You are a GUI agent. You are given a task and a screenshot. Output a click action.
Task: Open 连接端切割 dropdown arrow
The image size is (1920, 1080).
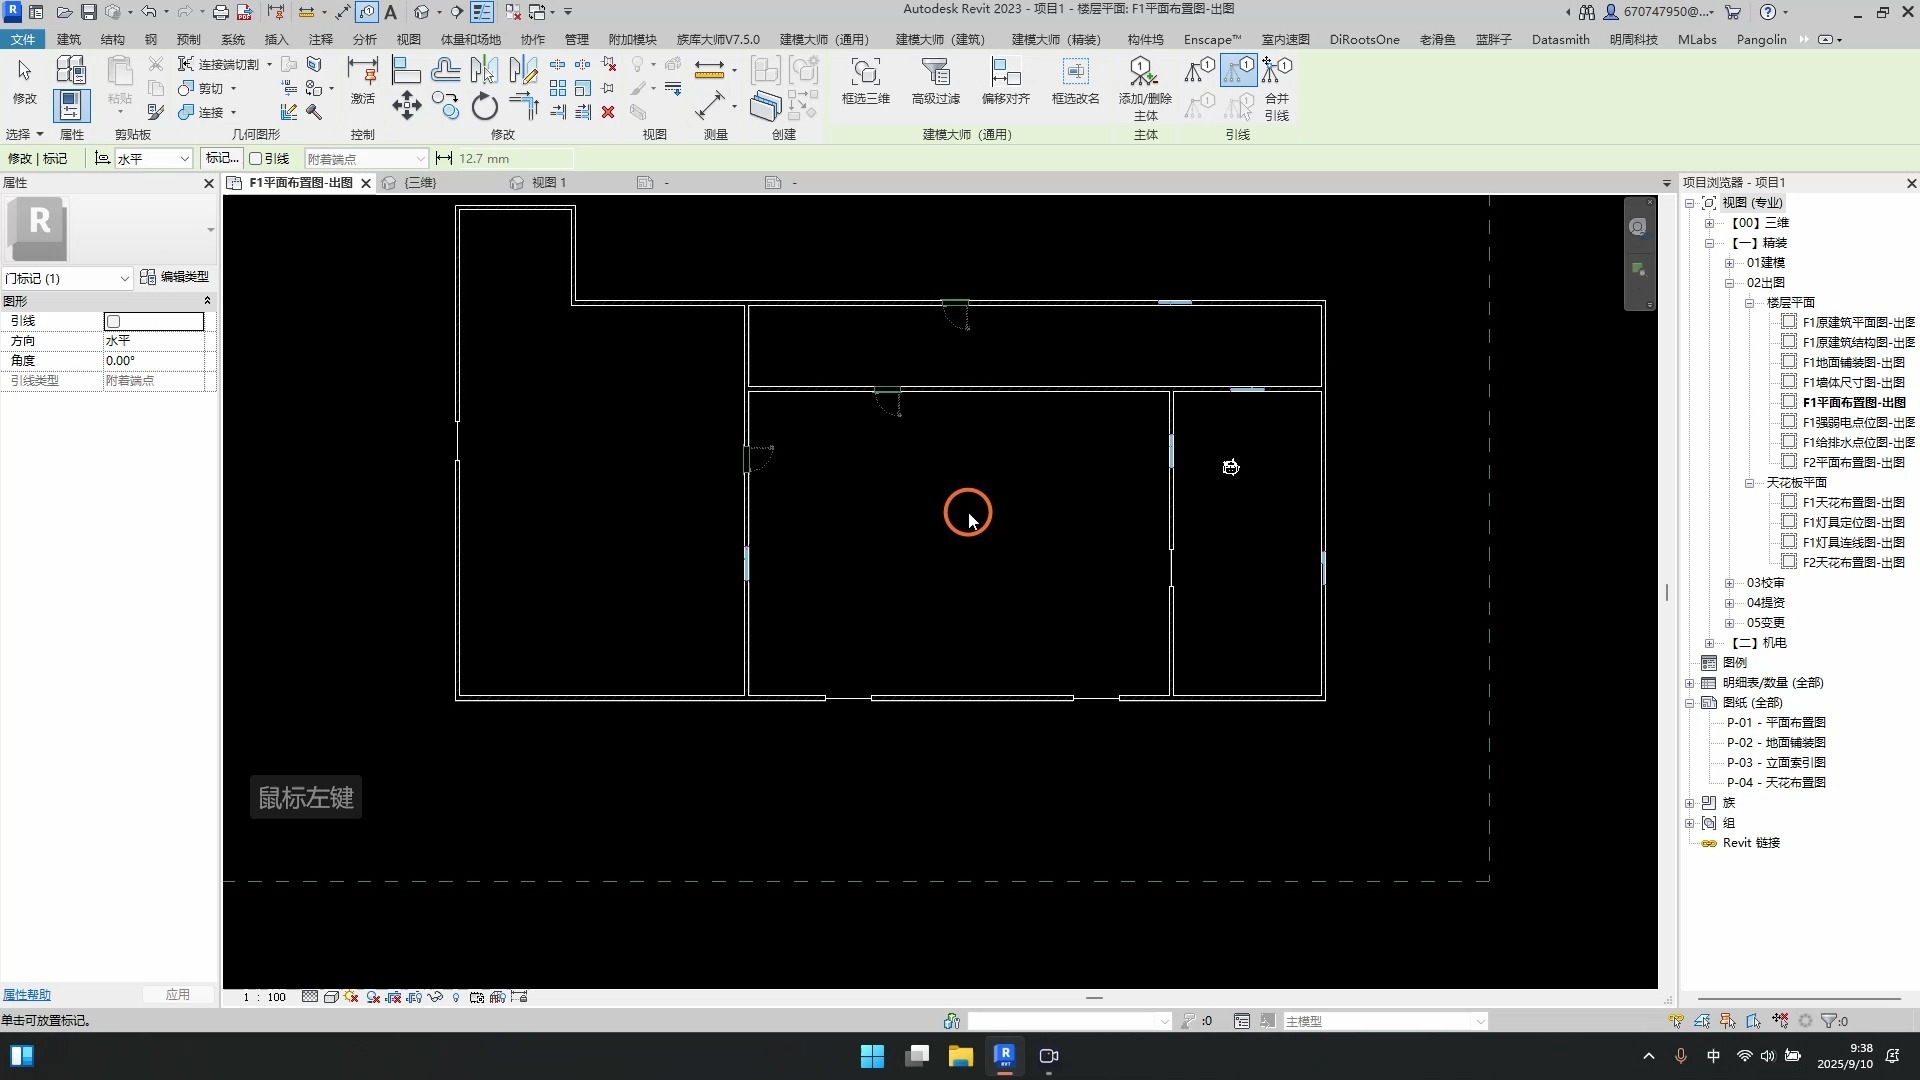(269, 64)
